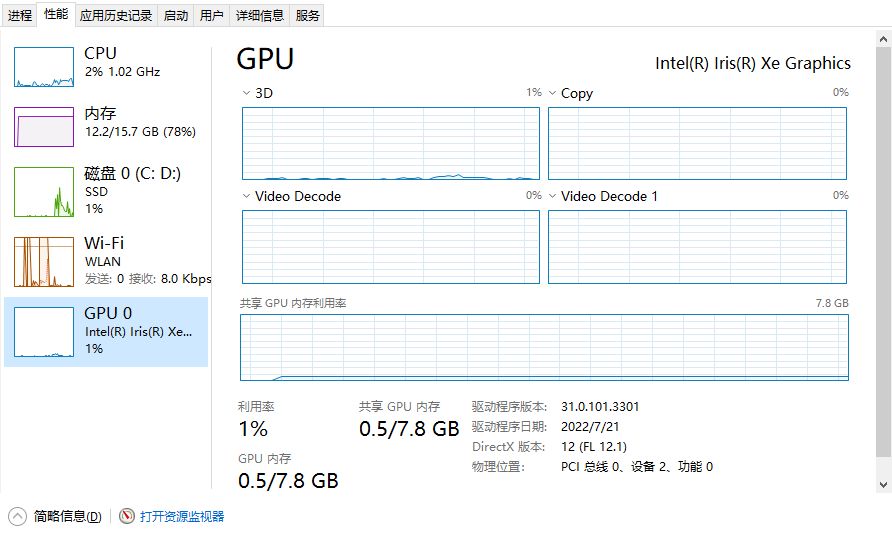The width and height of the screenshot is (892, 541).
Task: Open the 详细信息 tab
Action: [259, 15]
